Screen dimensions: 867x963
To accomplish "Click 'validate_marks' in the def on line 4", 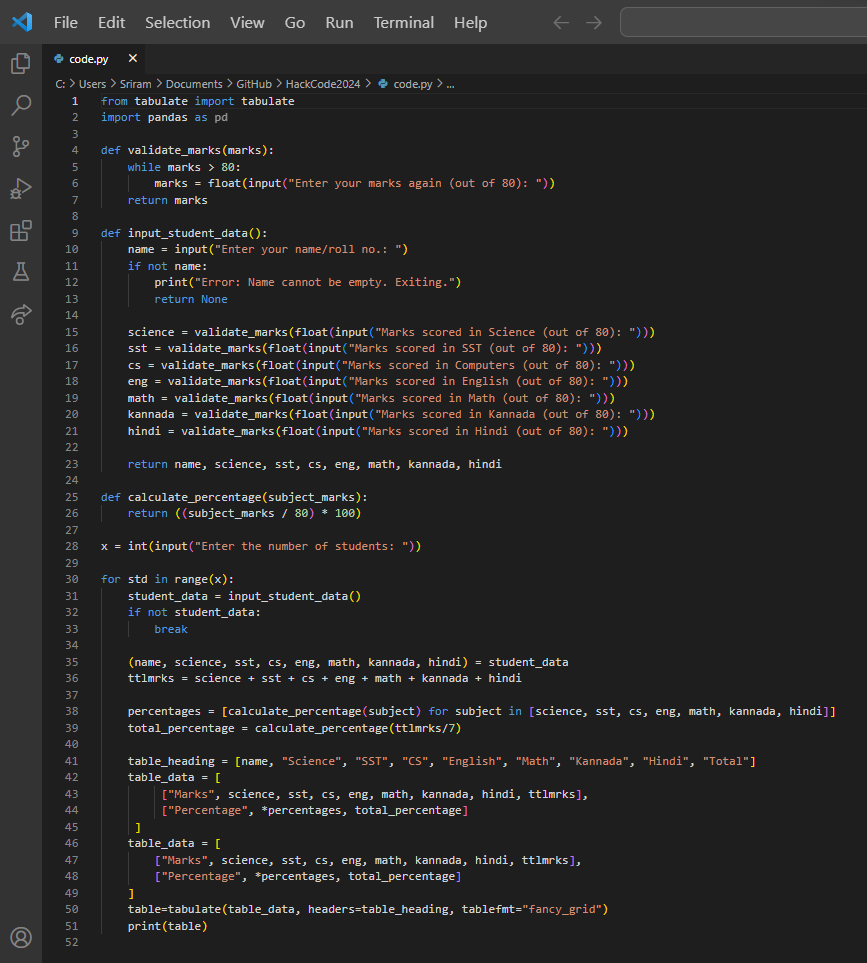I will tap(174, 150).
